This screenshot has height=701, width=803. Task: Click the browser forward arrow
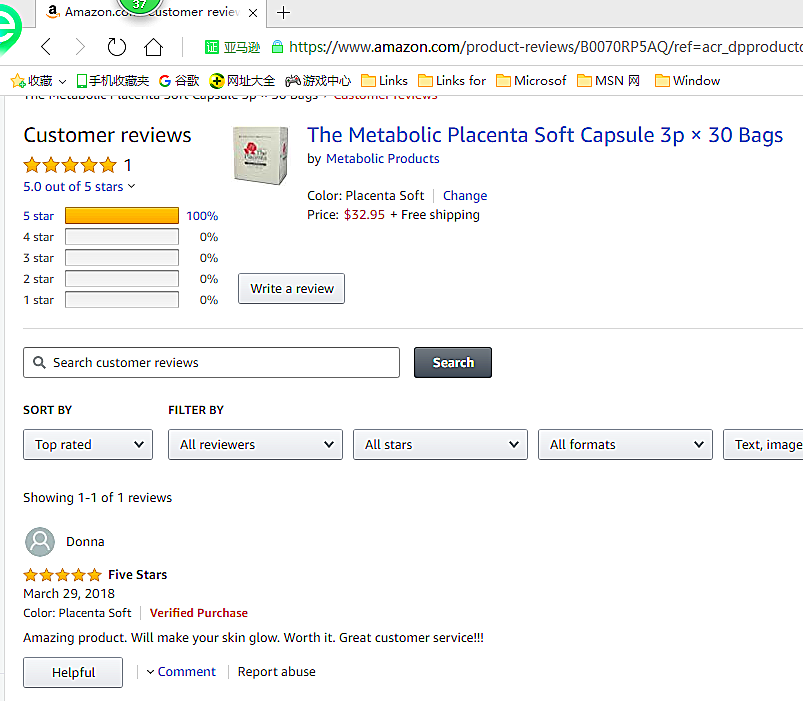pyautogui.click(x=80, y=47)
